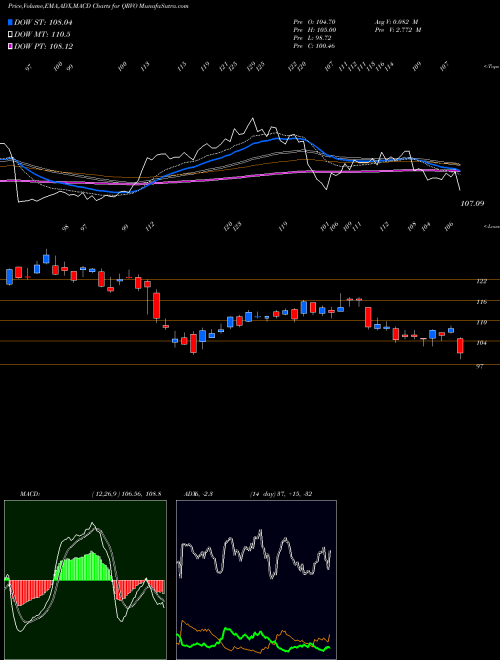The width and height of the screenshot is (500, 660).
Task: Click the 107.09 last price label
Action: [473, 204]
